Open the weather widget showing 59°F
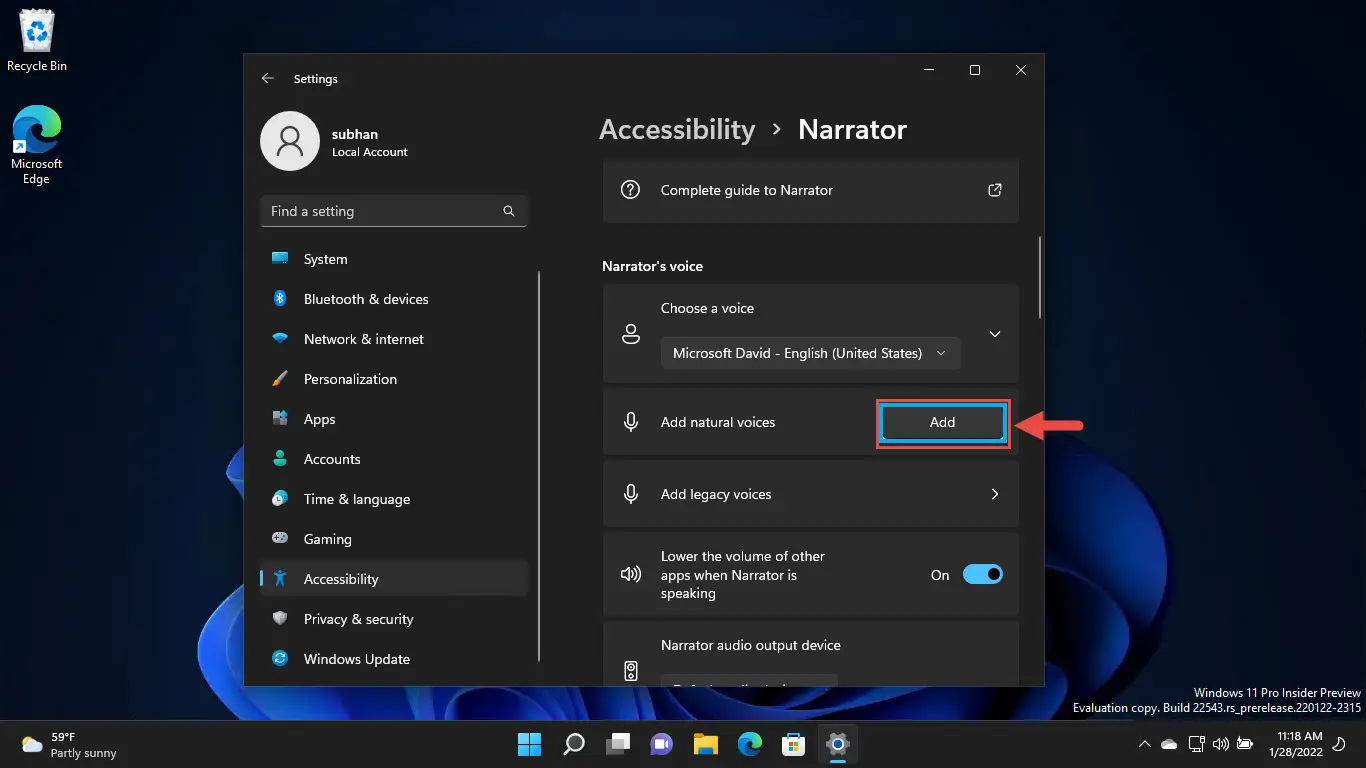Viewport: 1366px width, 768px height. (x=70, y=744)
